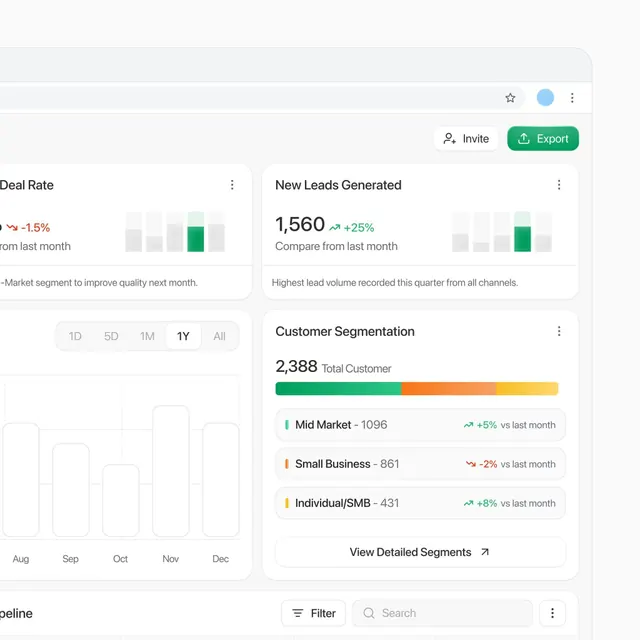Screen dimensions: 640x640
Task: Click the bookmark star icon
Action: click(x=510, y=98)
